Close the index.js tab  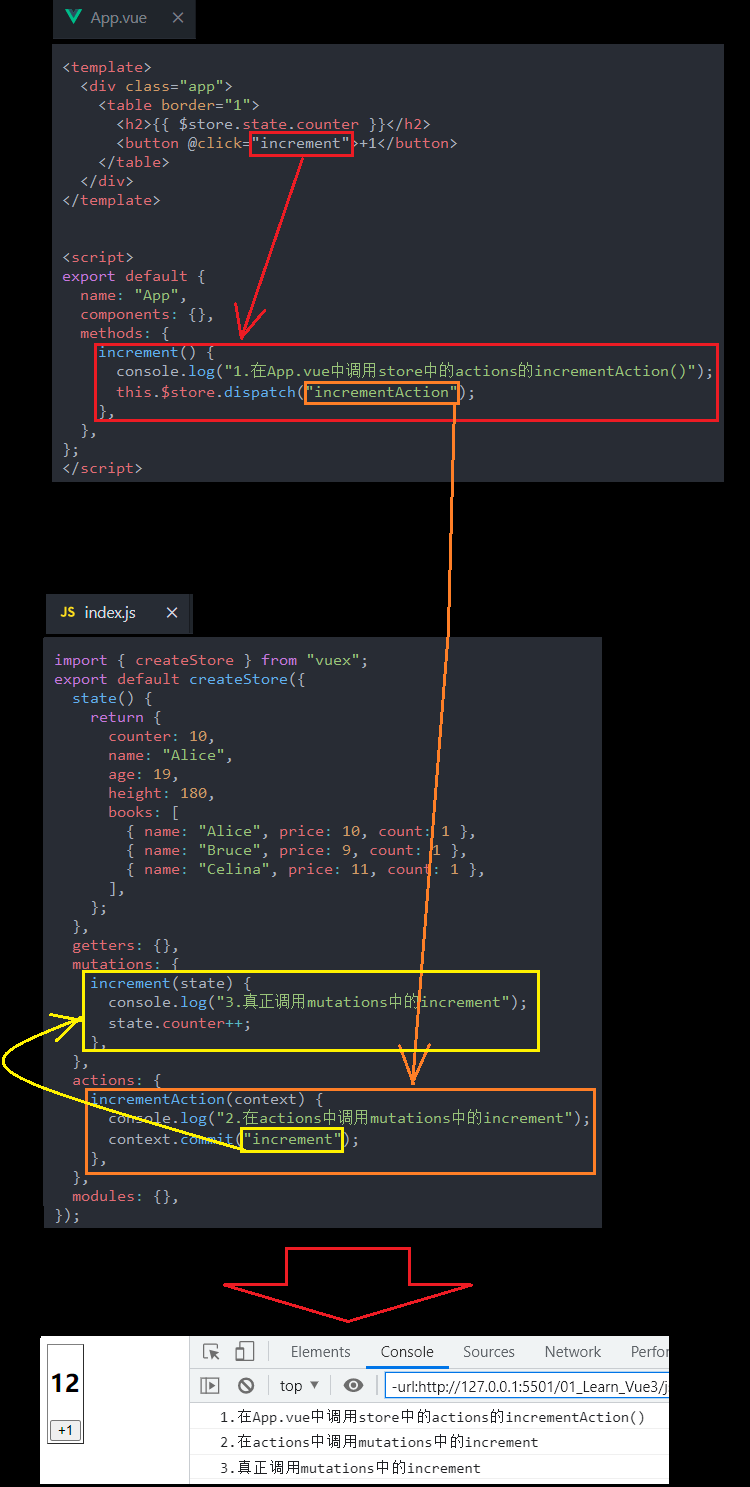click(x=172, y=613)
